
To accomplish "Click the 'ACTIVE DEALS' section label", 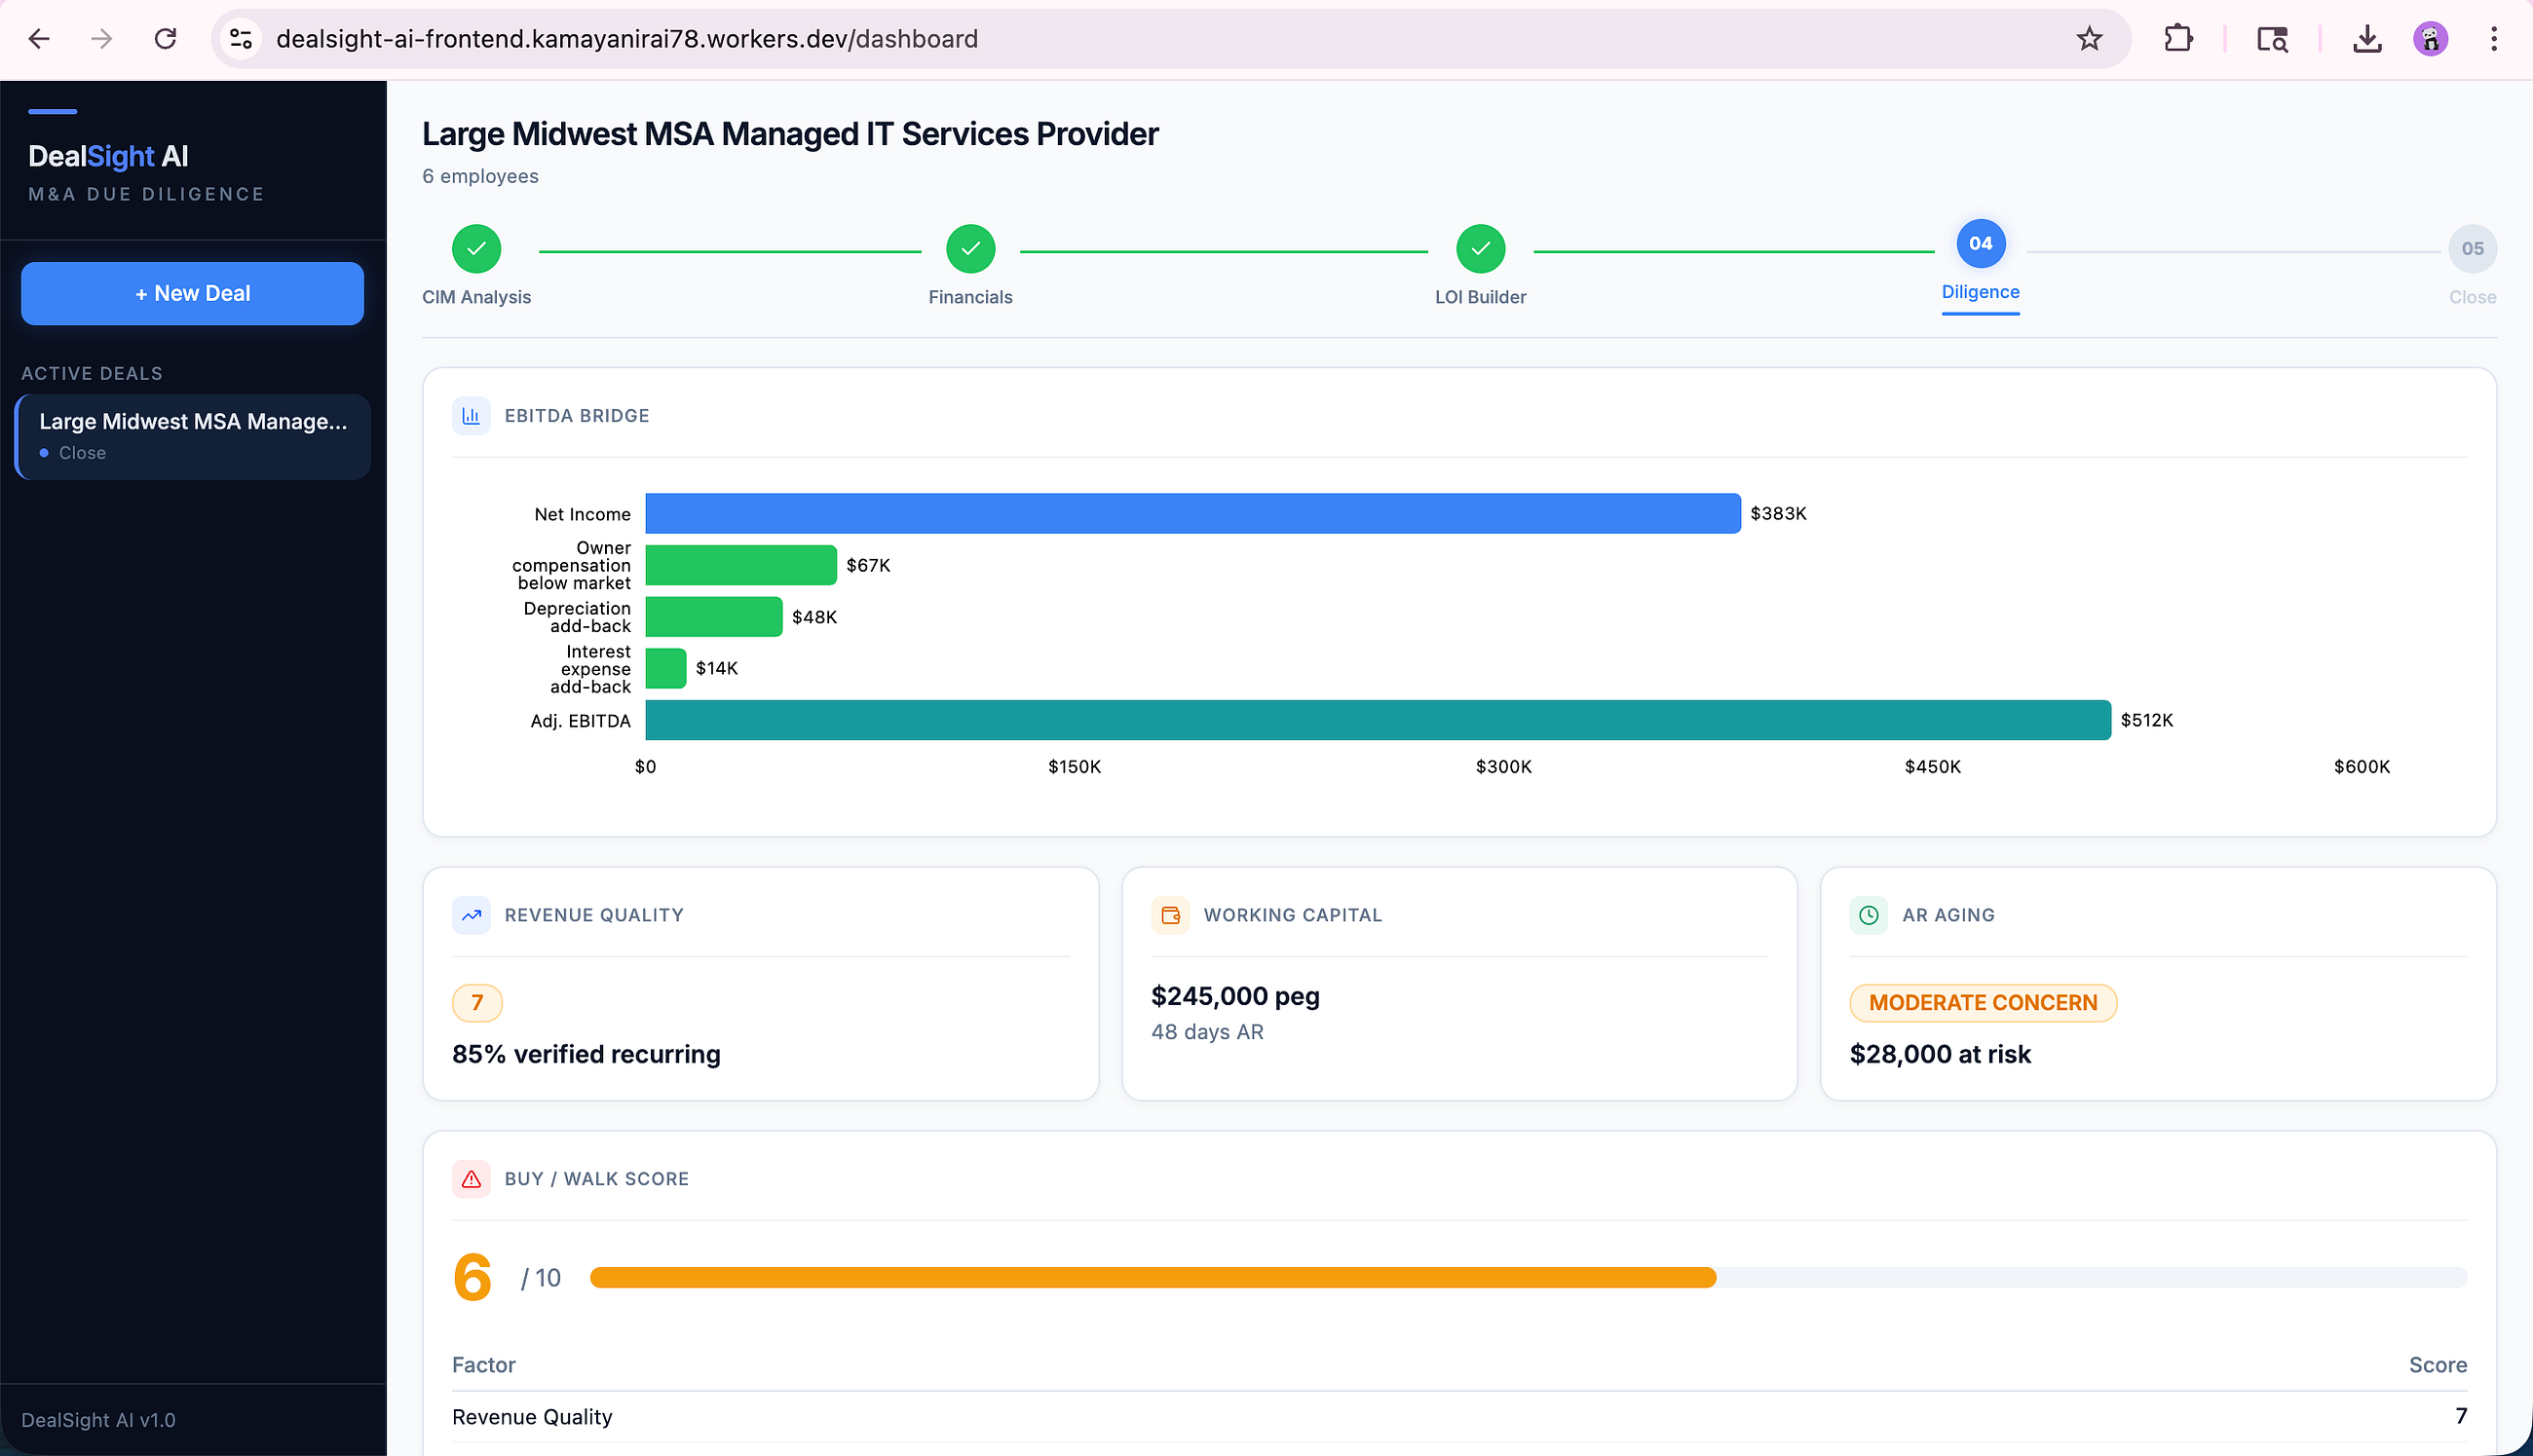I will 92,373.
